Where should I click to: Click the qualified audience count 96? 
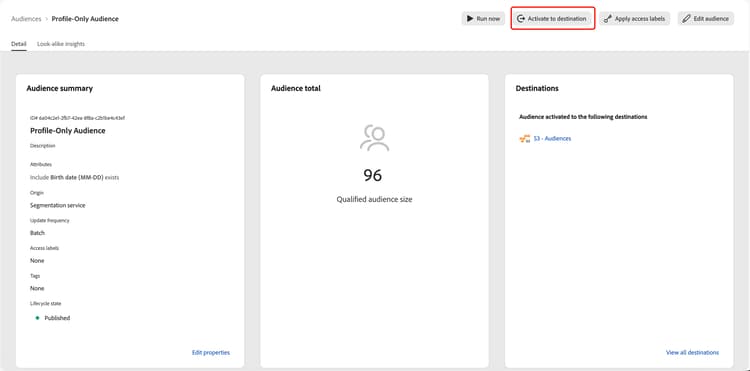click(x=373, y=175)
